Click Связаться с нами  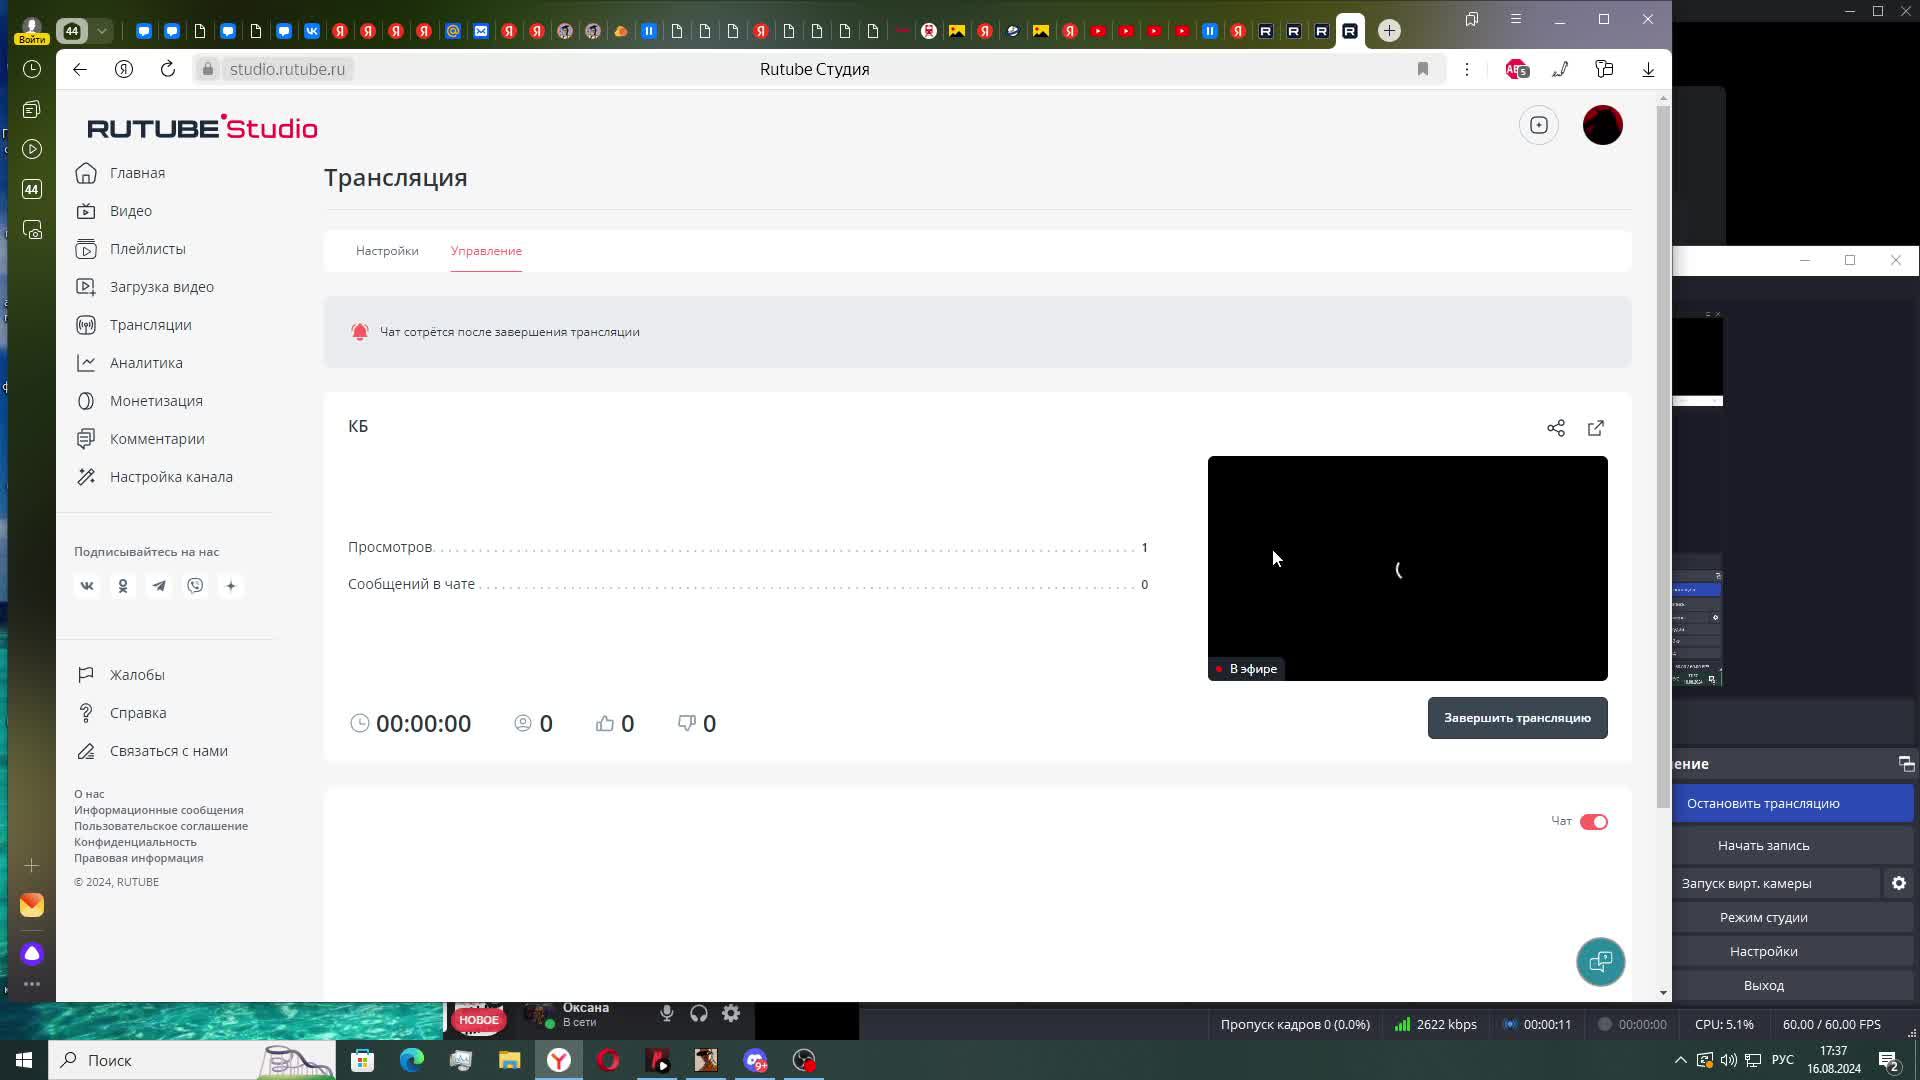pyautogui.click(x=152, y=751)
